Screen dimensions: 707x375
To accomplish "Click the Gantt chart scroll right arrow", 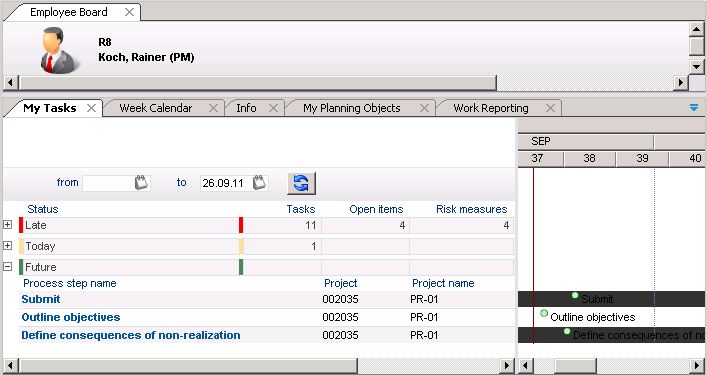I will (x=698, y=365).
